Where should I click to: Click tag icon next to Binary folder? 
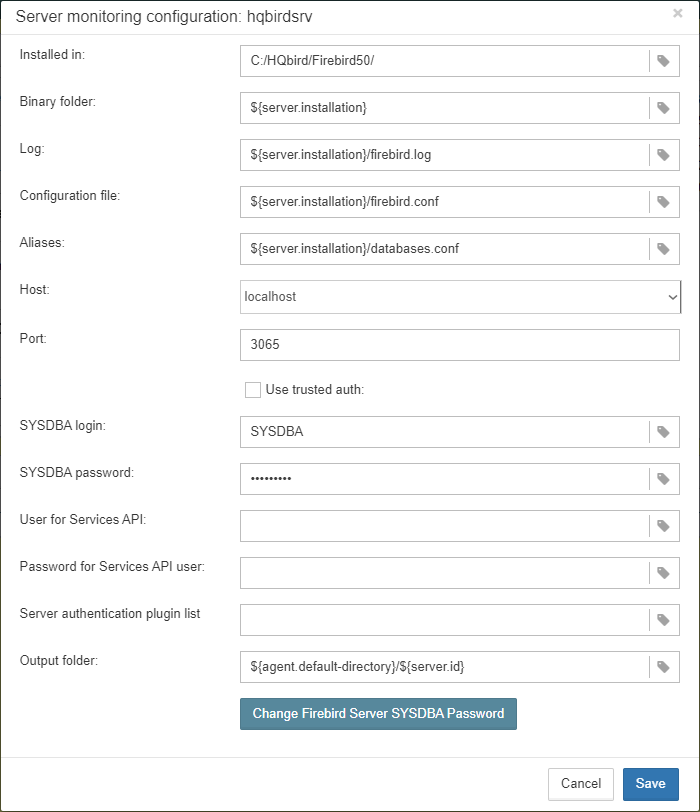click(663, 108)
